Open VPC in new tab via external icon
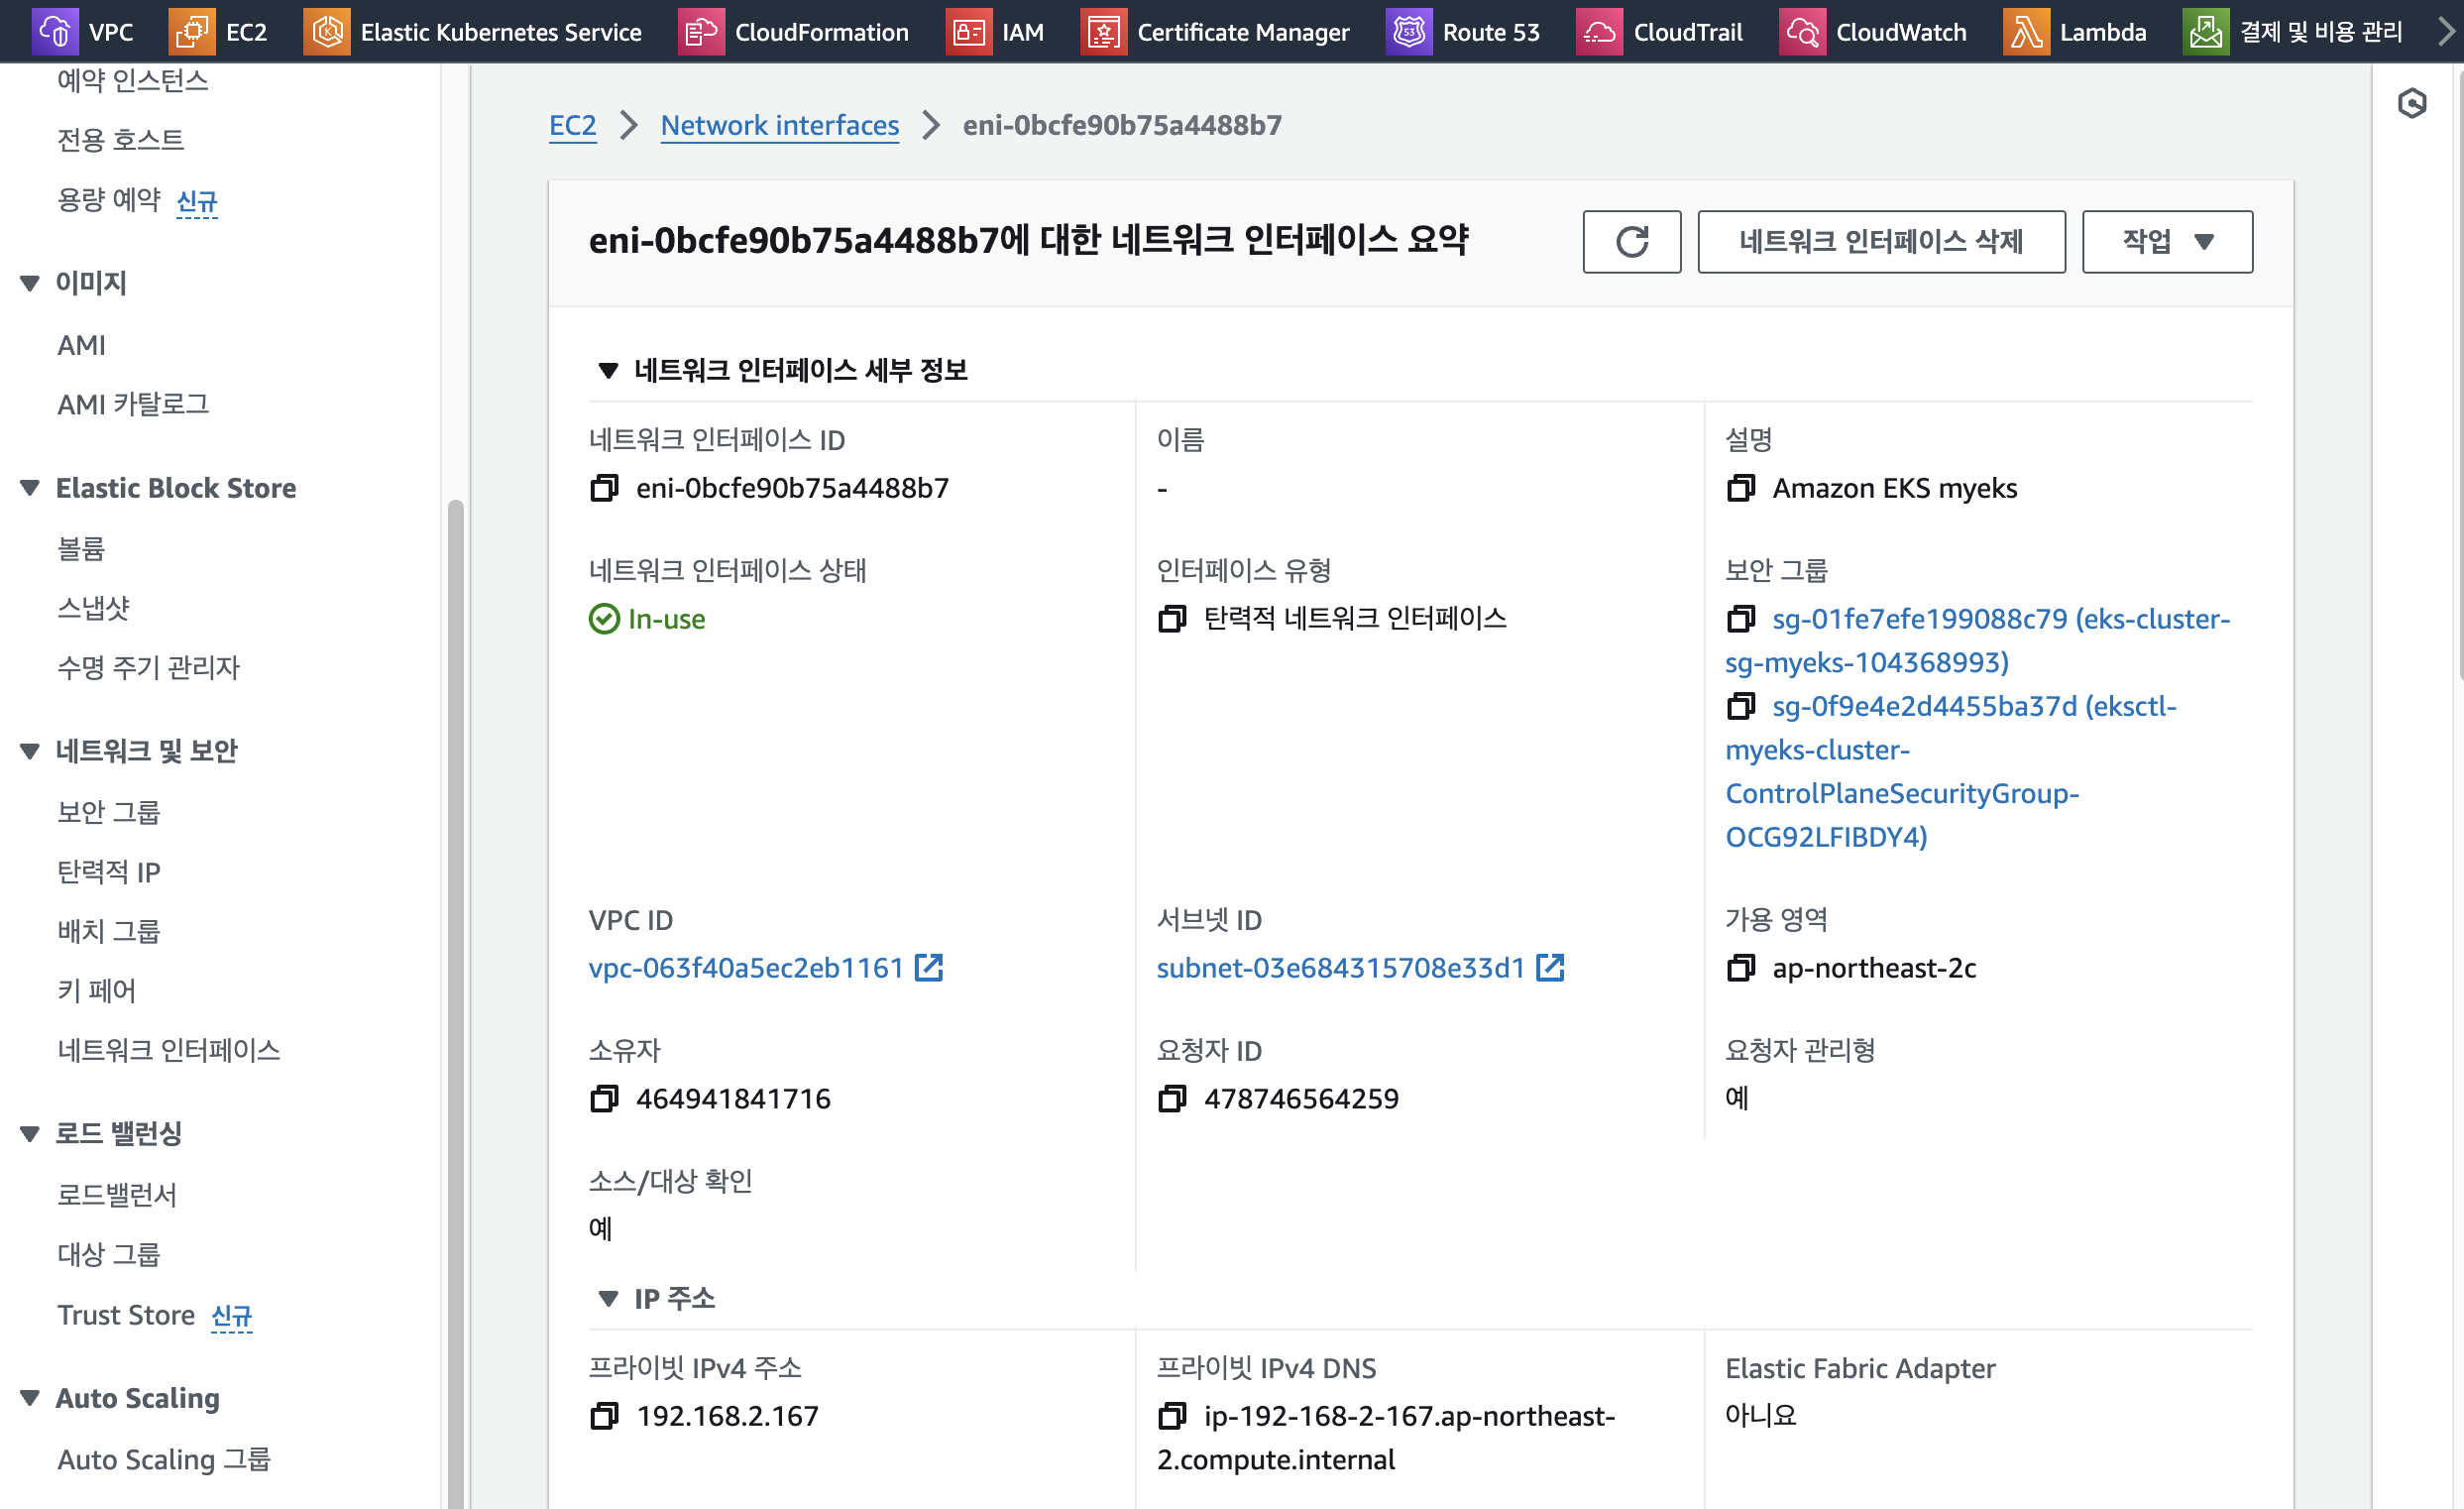This screenshot has width=2464, height=1509. click(x=929, y=968)
